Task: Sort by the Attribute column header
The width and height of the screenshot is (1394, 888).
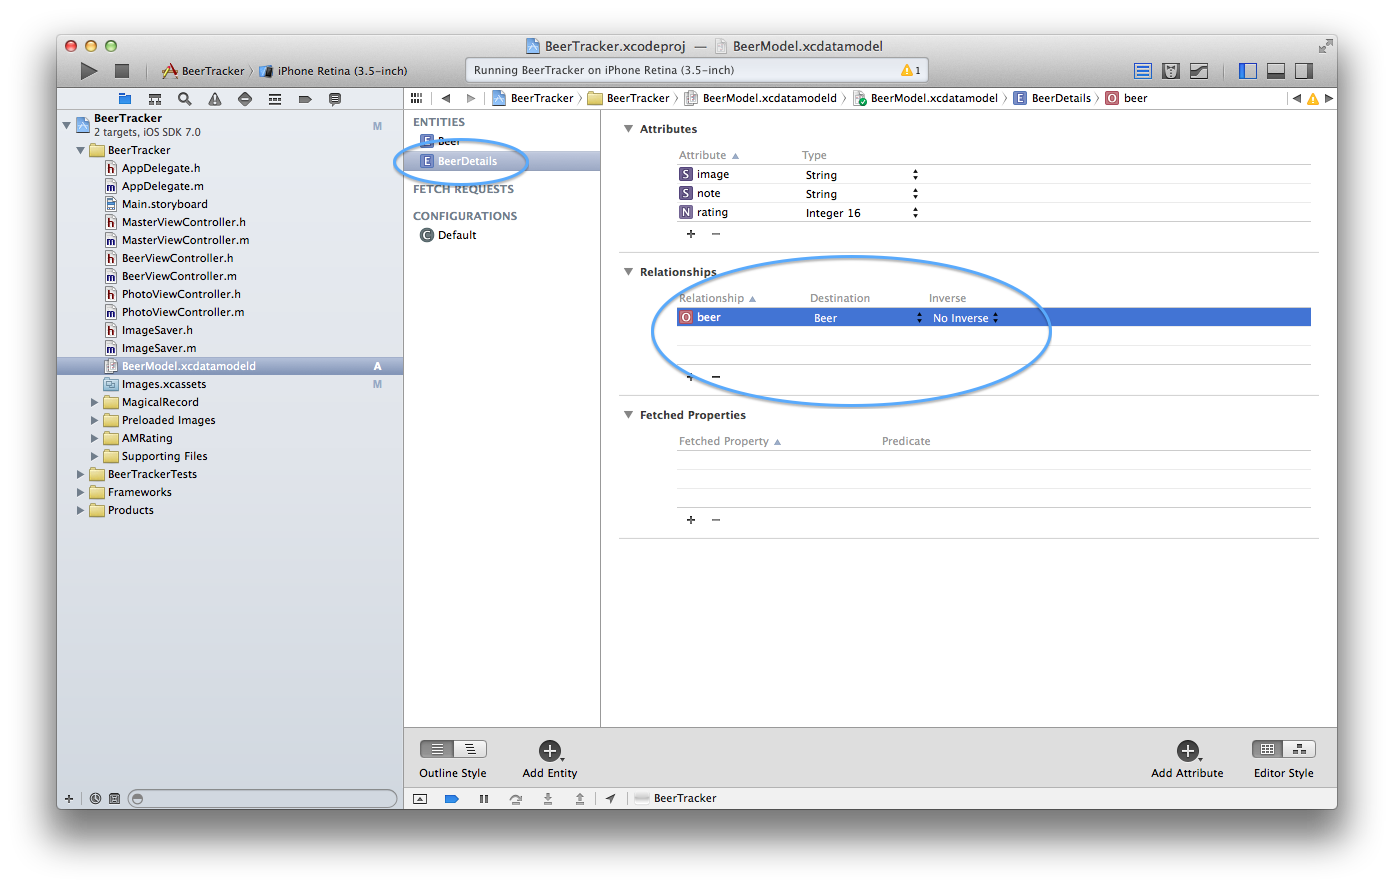Action: click(708, 155)
